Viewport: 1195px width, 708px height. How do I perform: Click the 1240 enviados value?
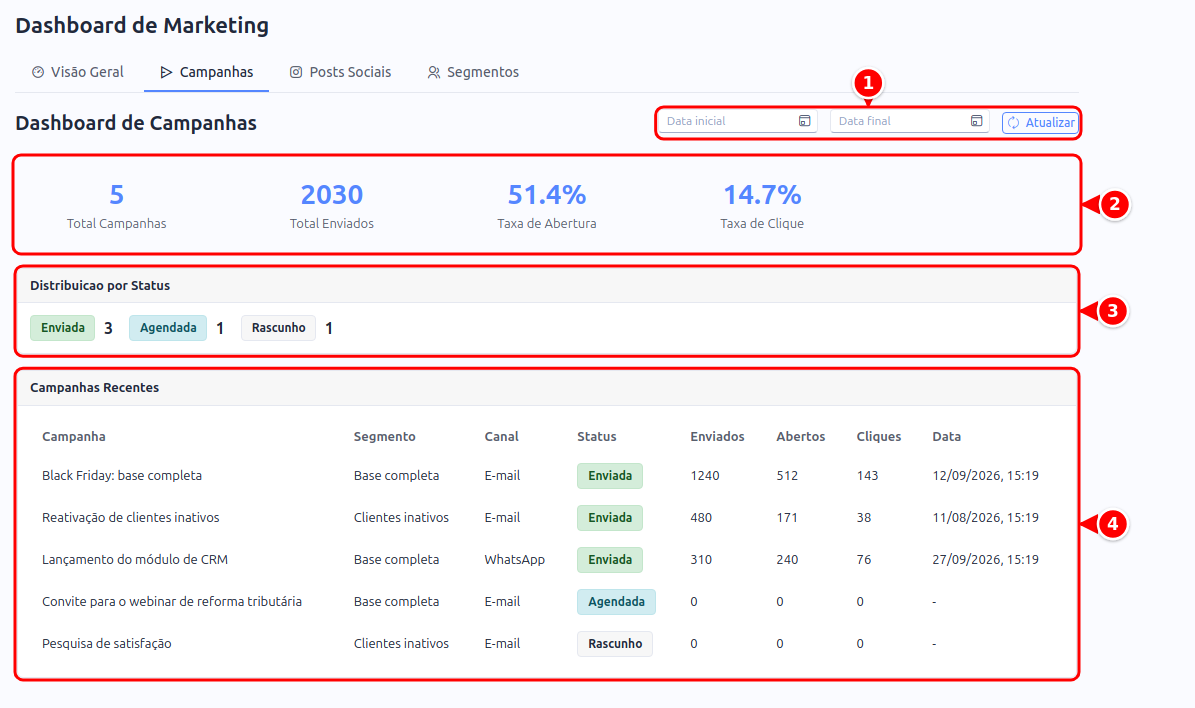click(x=704, y=476)
